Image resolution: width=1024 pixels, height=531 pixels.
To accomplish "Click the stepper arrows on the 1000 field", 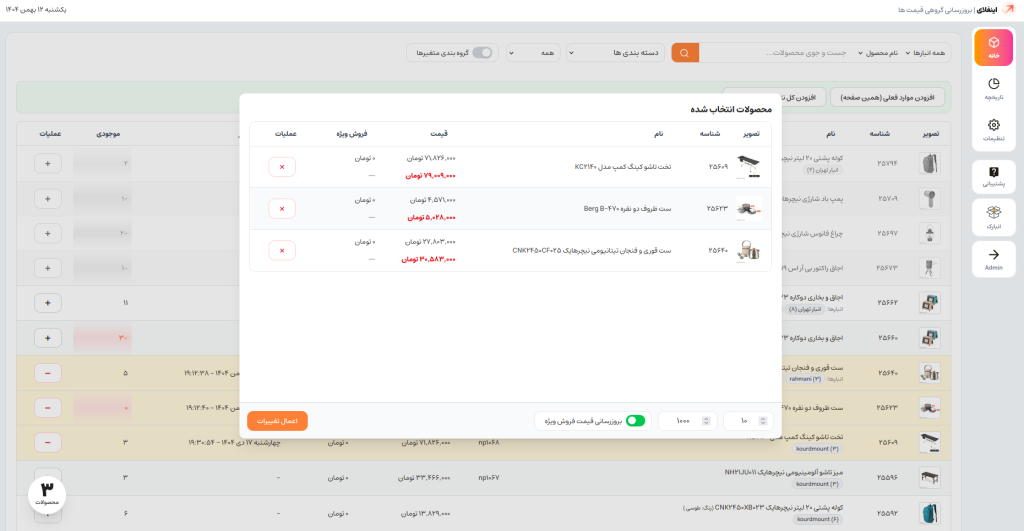I will point(706,421).
